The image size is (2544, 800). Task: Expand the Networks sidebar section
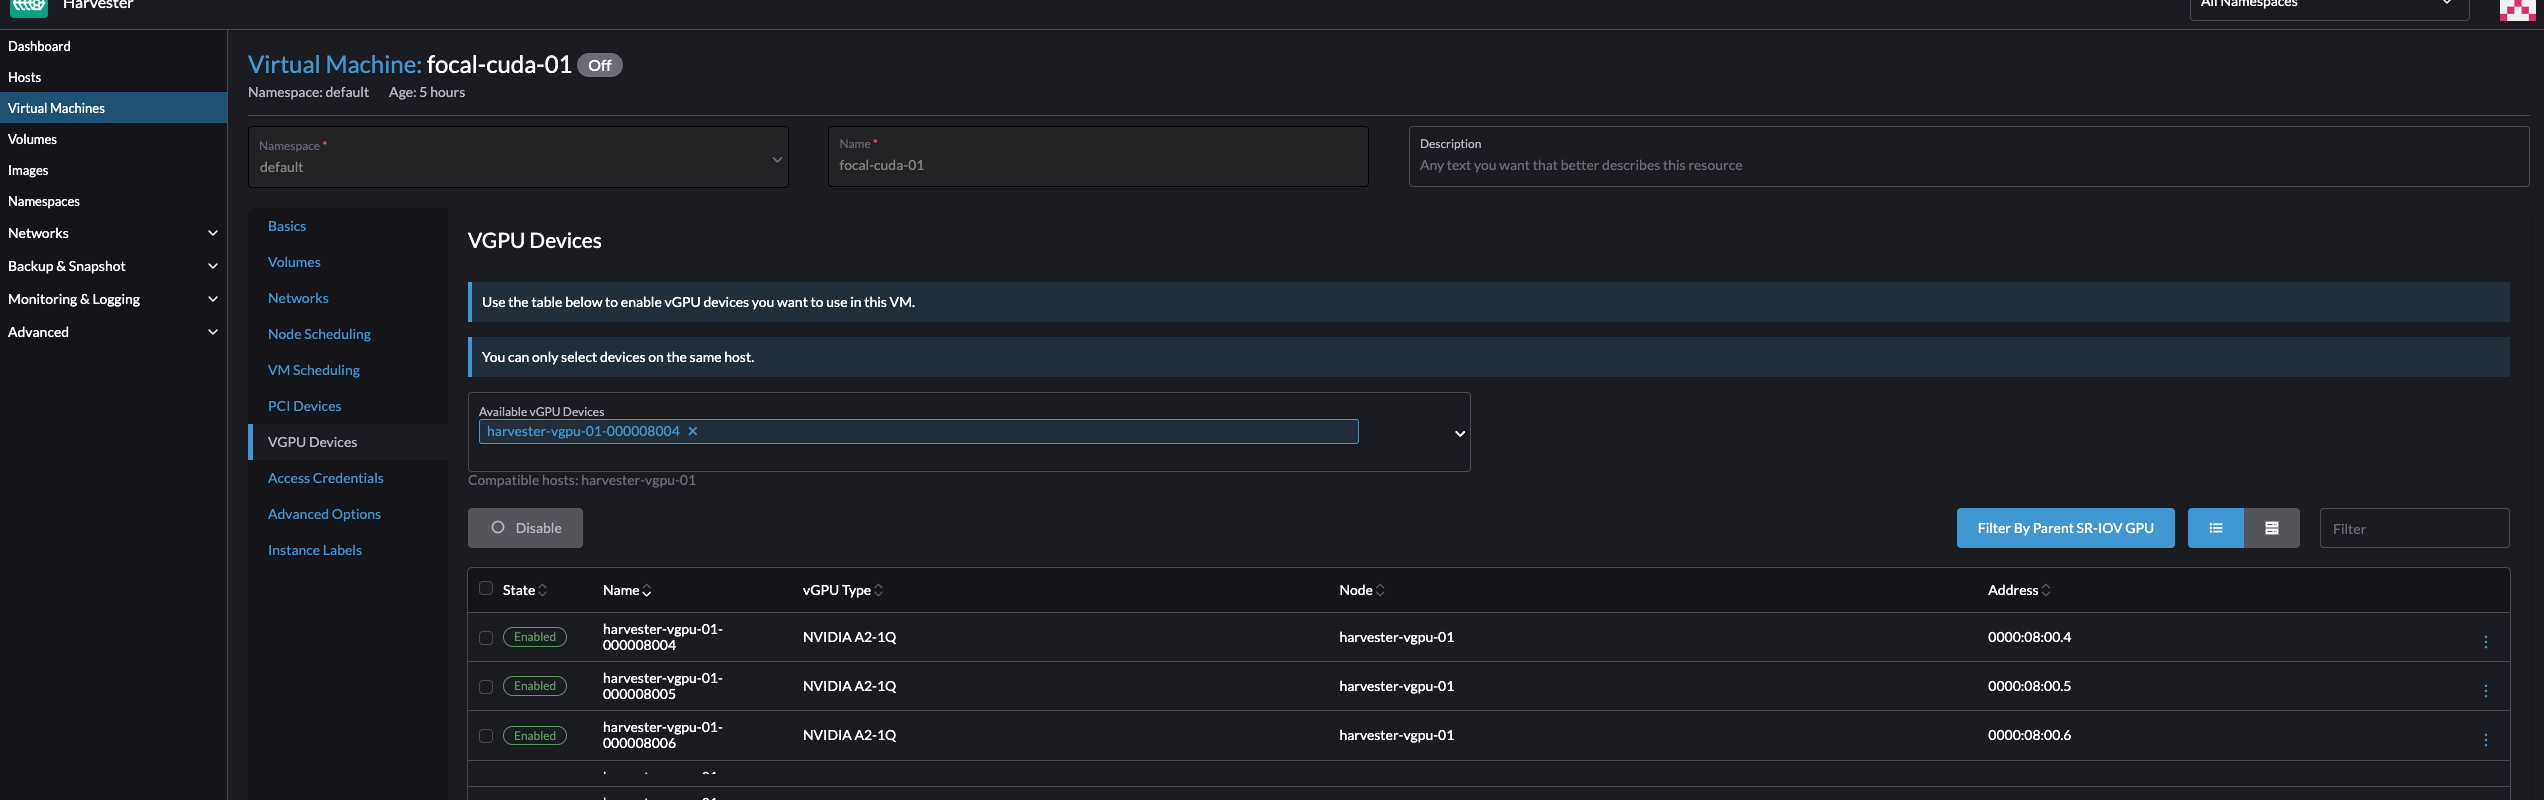(212, 233)
